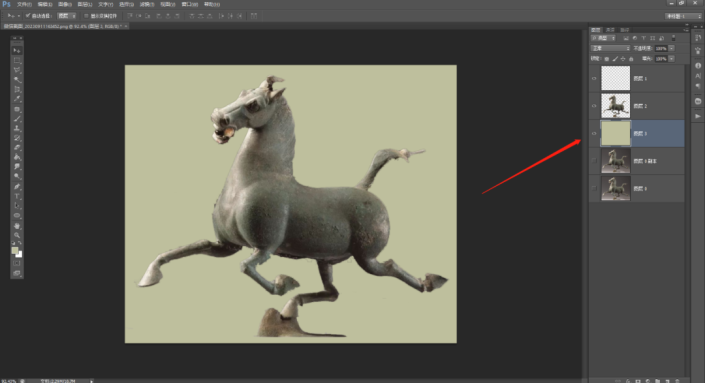This screenshot has width=705, height=383.
Task: Switch to the 路径 paths tab
Action: 625,30
